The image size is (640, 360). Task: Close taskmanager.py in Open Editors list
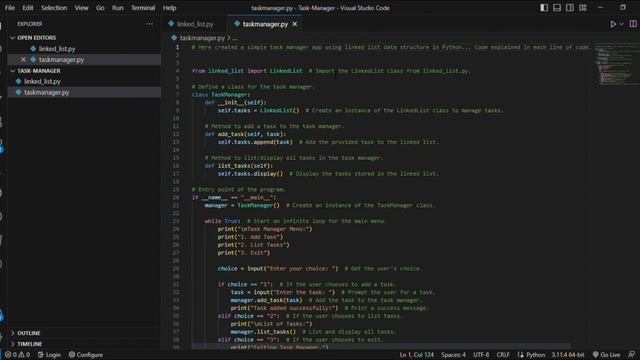point(23,60)
